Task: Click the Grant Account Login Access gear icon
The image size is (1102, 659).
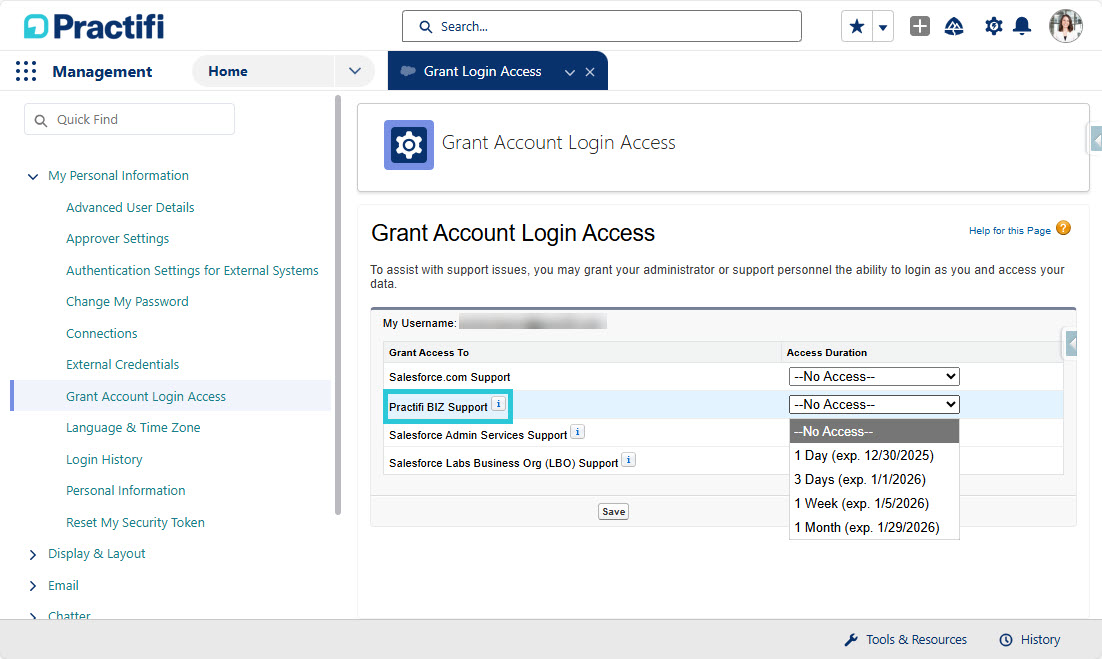Action: point(408,145)
